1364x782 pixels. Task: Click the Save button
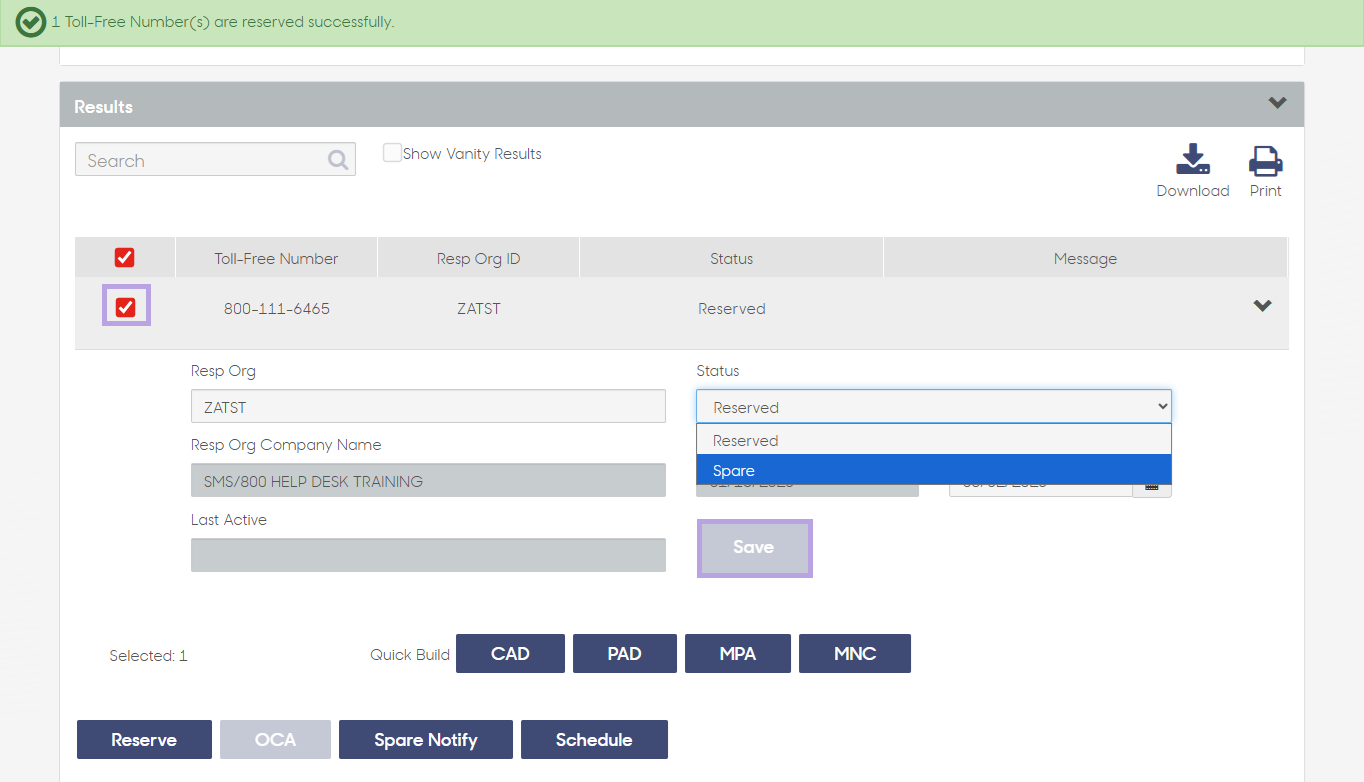pos(754,547)
